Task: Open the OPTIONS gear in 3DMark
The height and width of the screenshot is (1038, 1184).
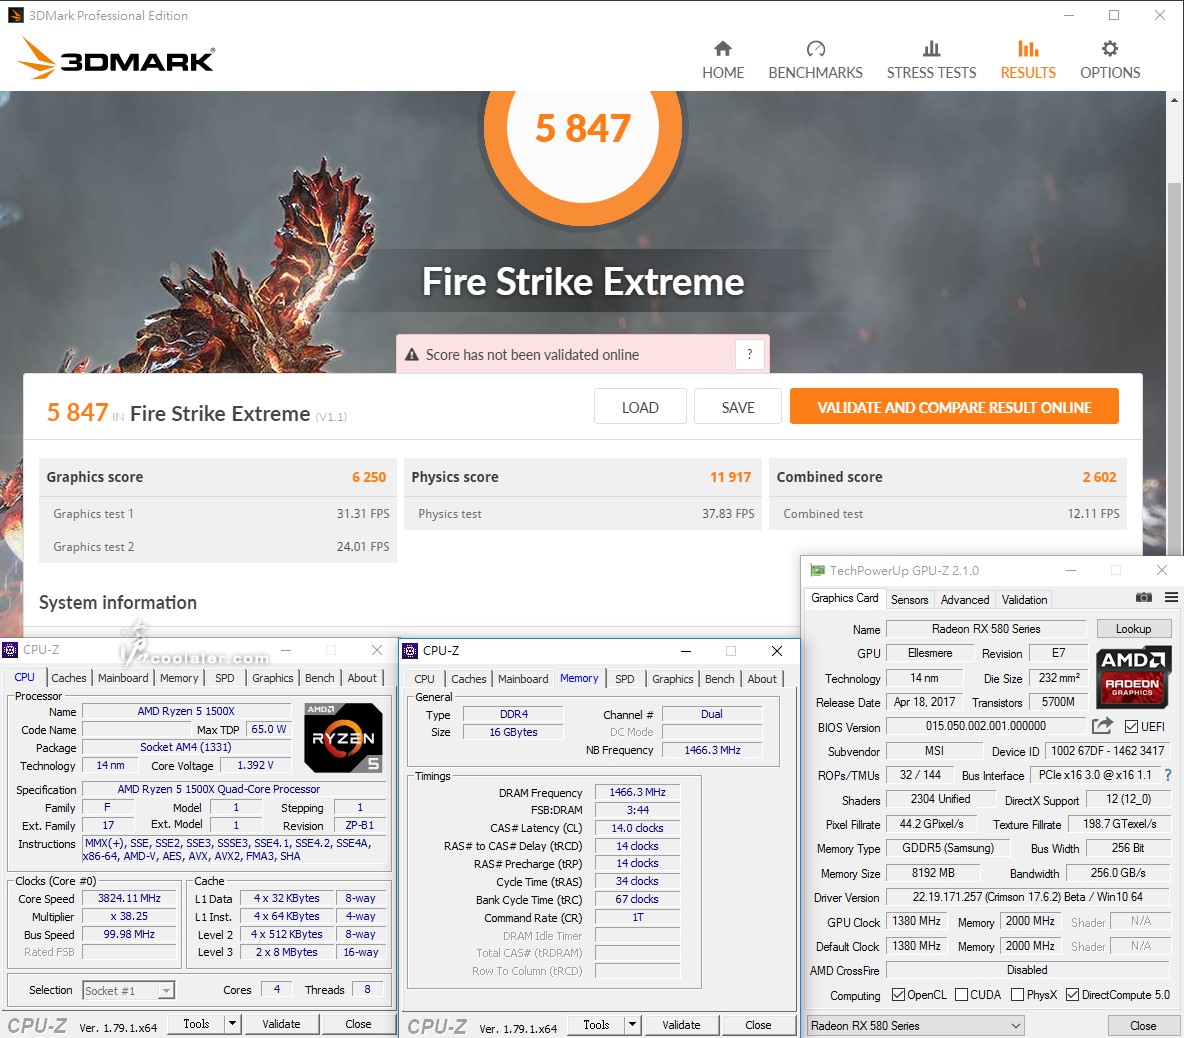Action: coord(1109,60)
